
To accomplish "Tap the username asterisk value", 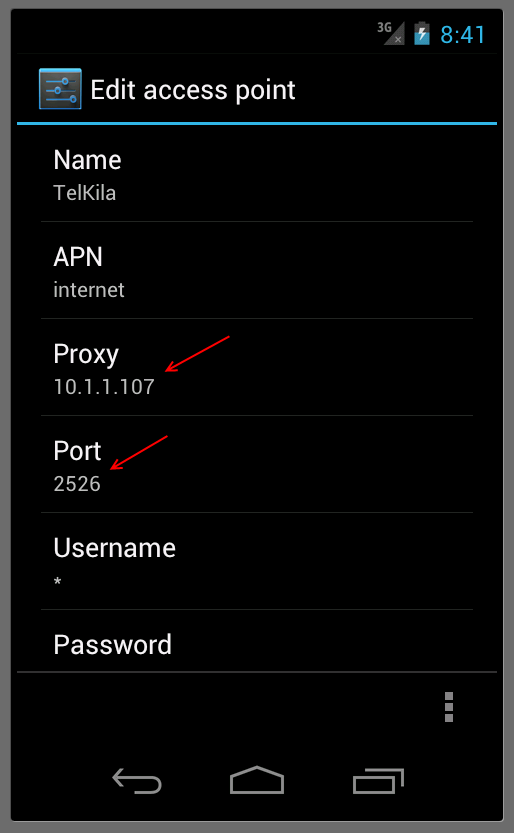I will click(57, 581).
